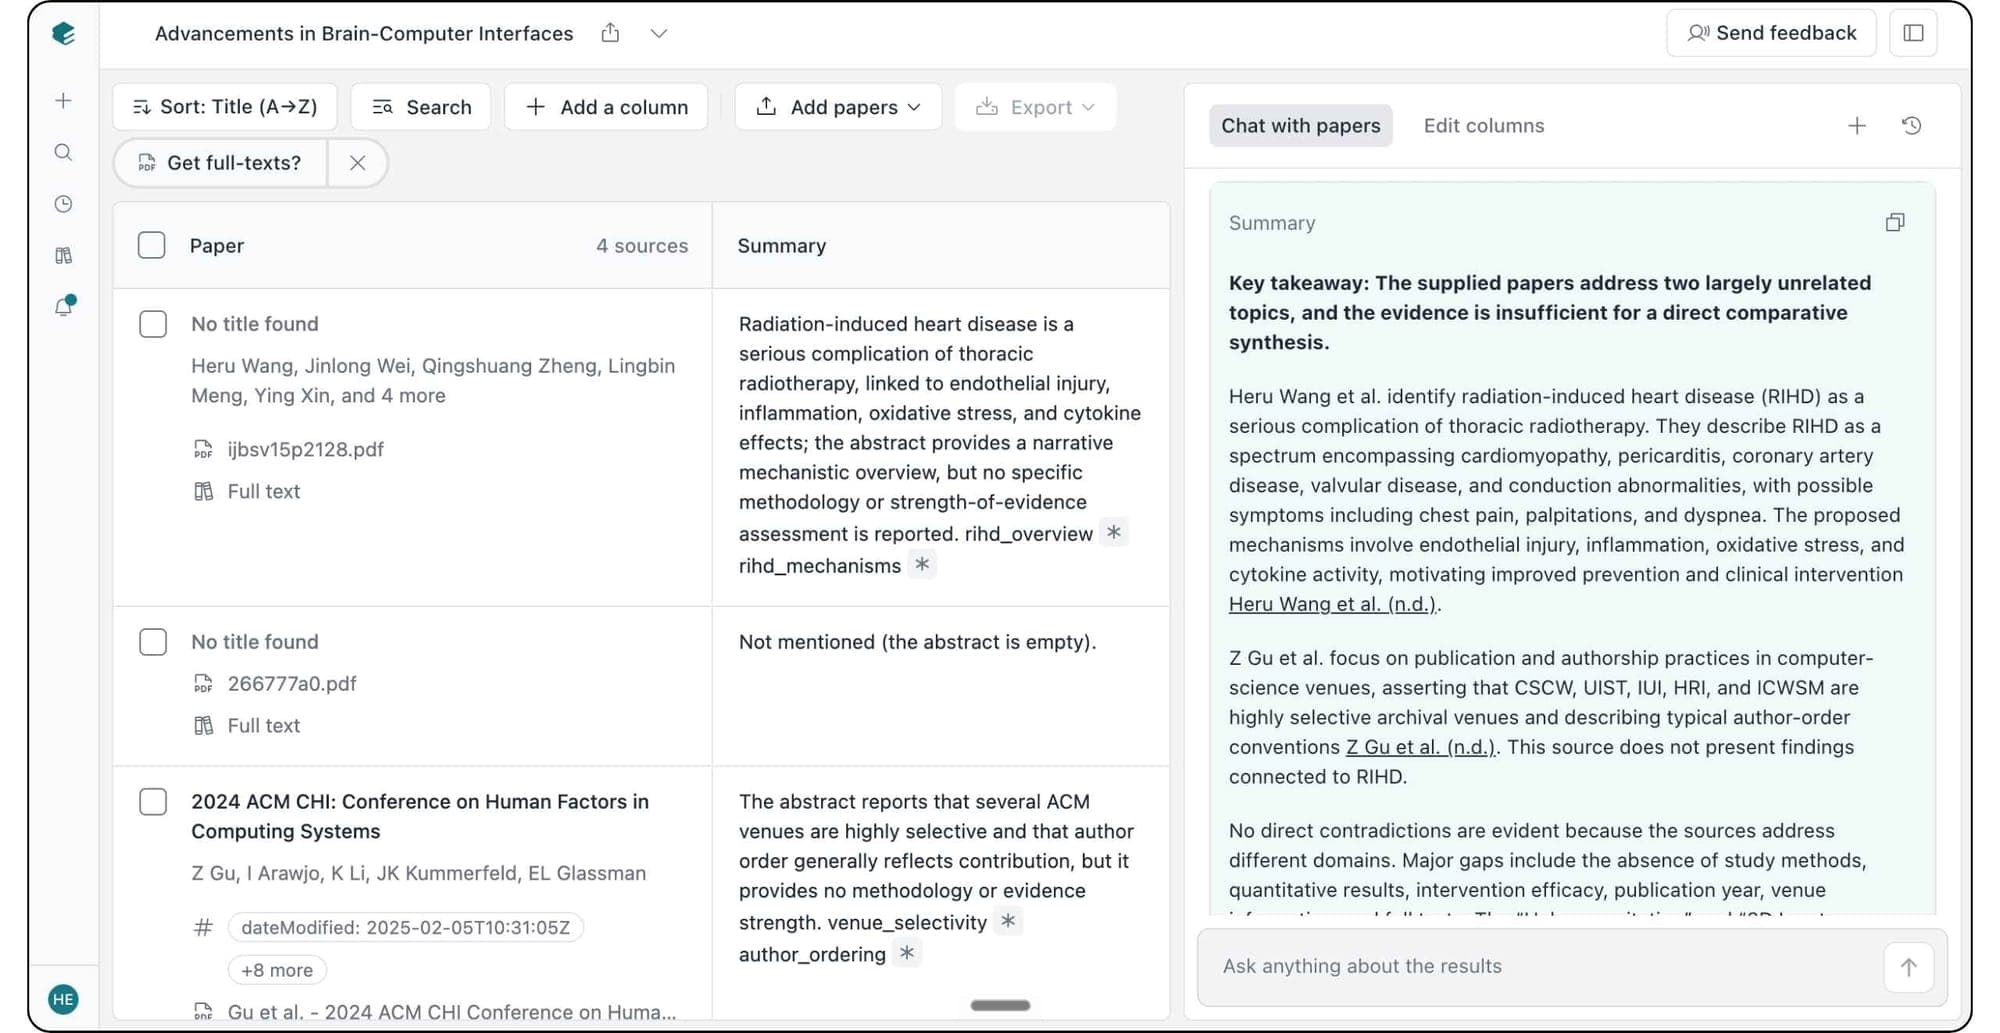Open the library icon in left sidebar
The image size is (2000, 1033).
point(63,256)
